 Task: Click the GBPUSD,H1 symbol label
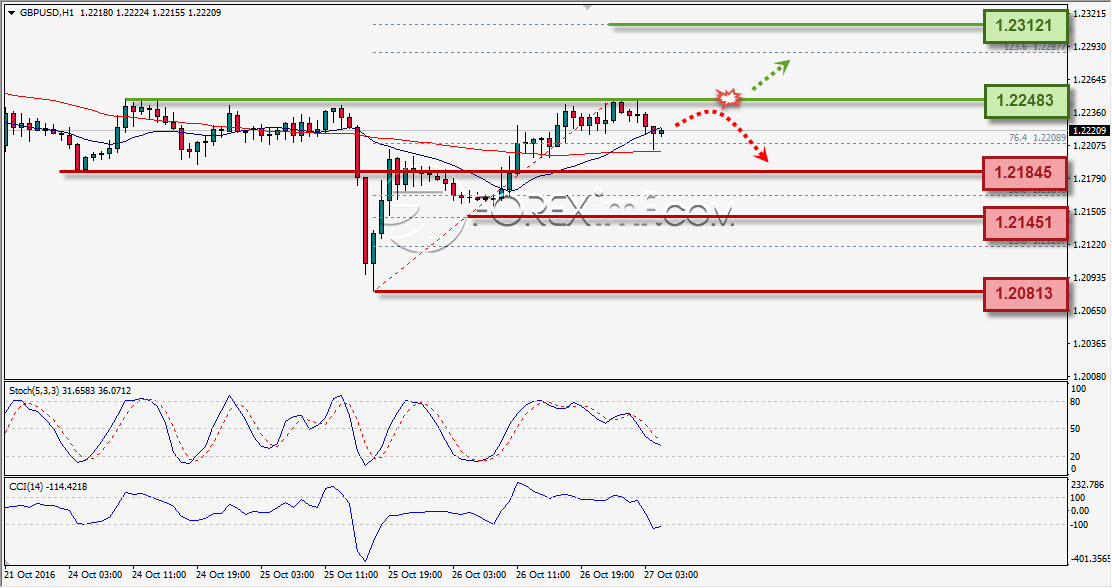[x=47, y=13]
